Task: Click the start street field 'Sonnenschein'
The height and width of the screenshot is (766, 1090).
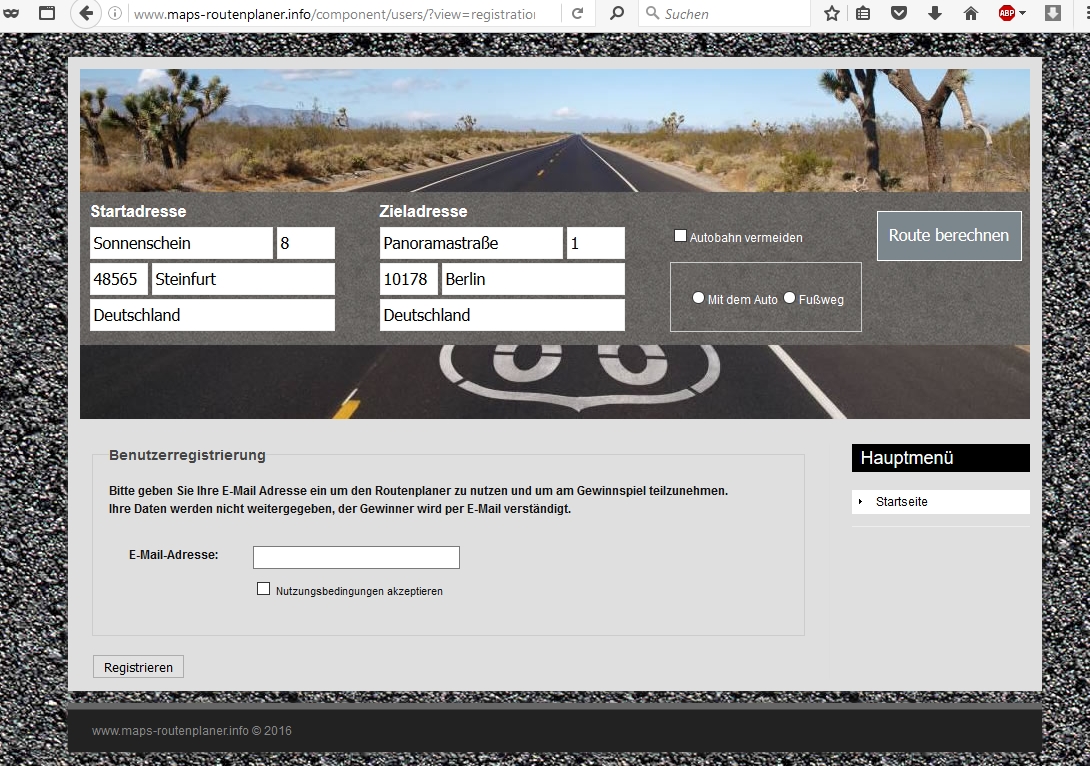Action: click(x=181, y=243)
